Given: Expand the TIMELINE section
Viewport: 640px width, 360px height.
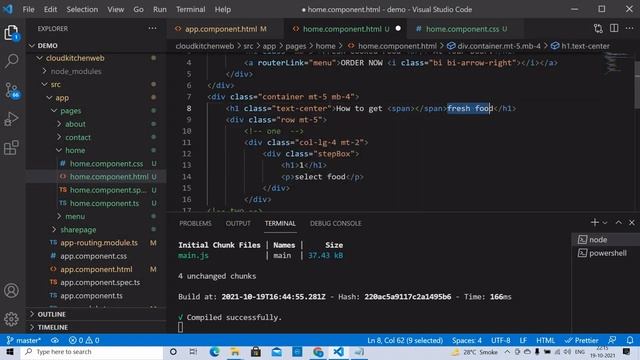Looking at the screenshot, I should (96, 327).
